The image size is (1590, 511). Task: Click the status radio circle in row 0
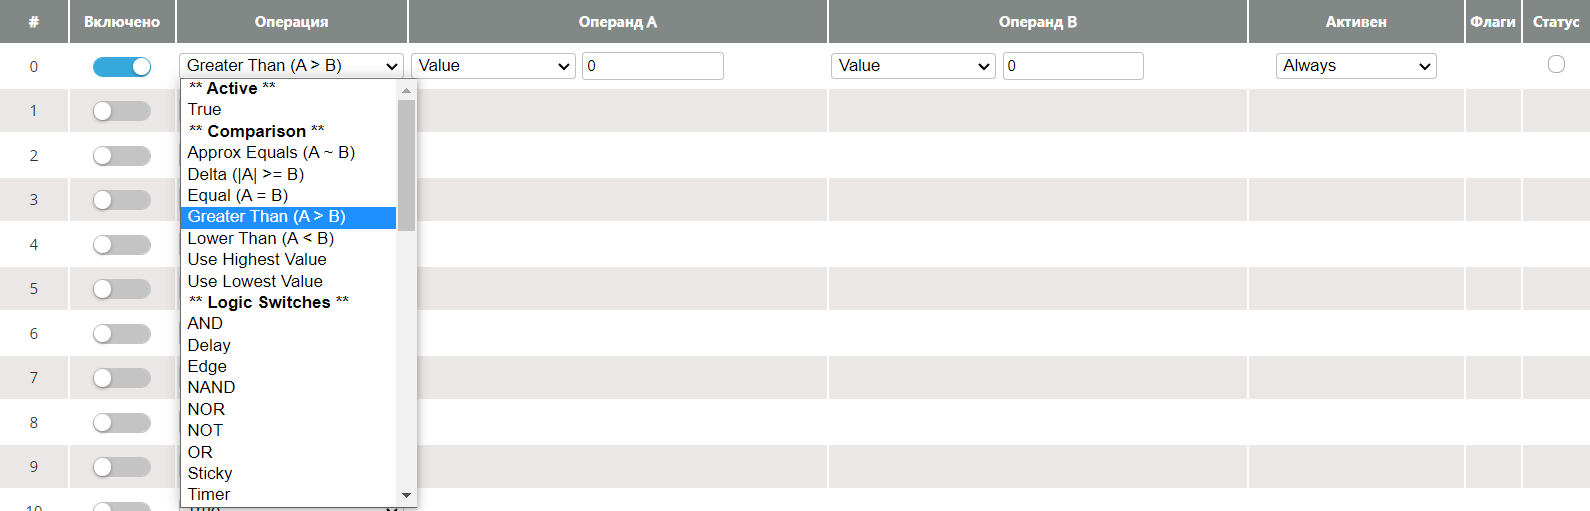[x=1556, y=64]
